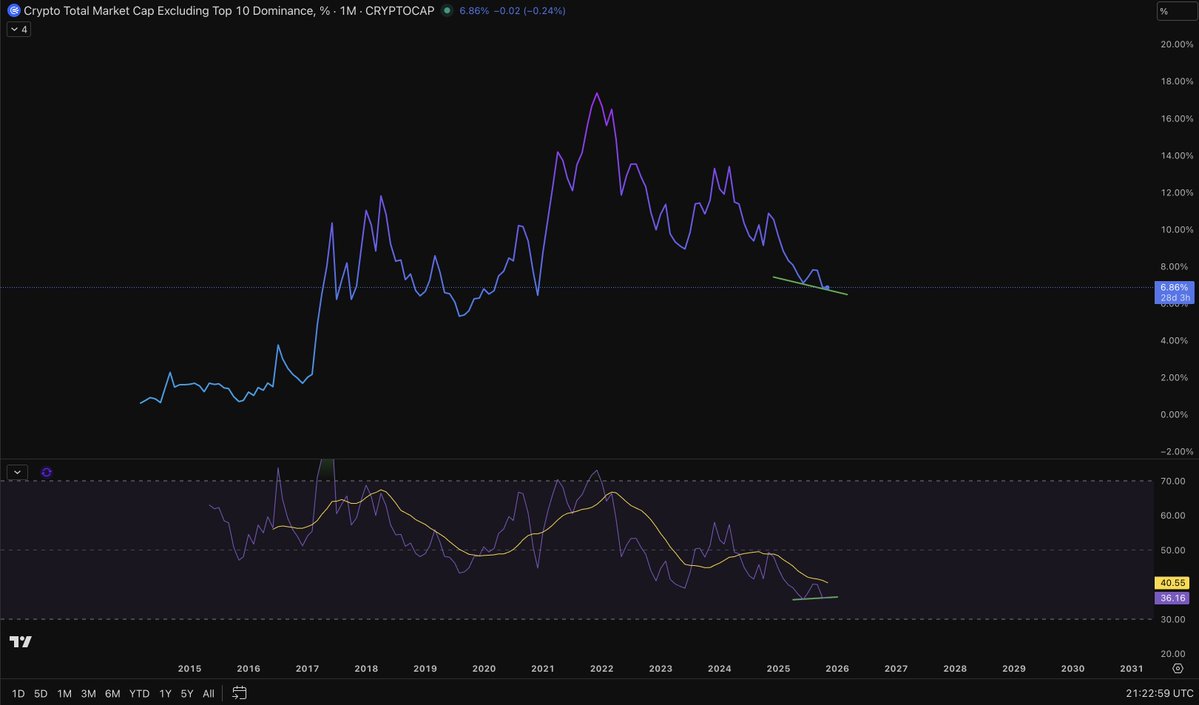Switch to the 1Y time range

(164, 692)
